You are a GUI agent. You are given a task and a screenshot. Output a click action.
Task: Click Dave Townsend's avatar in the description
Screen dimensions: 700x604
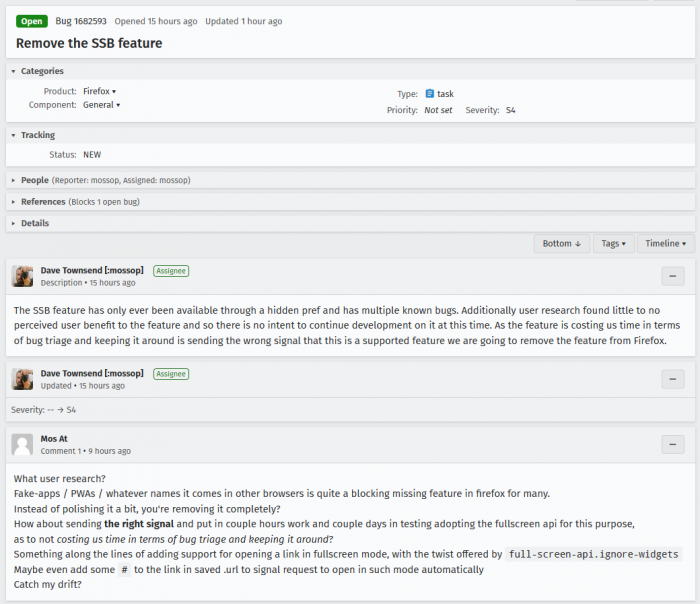(x=22, y=276)
